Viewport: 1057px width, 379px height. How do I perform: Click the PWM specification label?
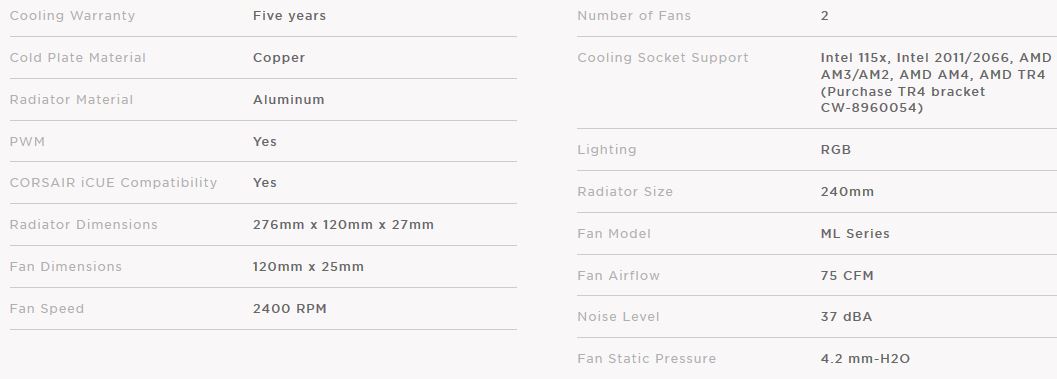(x=27, y=141)
